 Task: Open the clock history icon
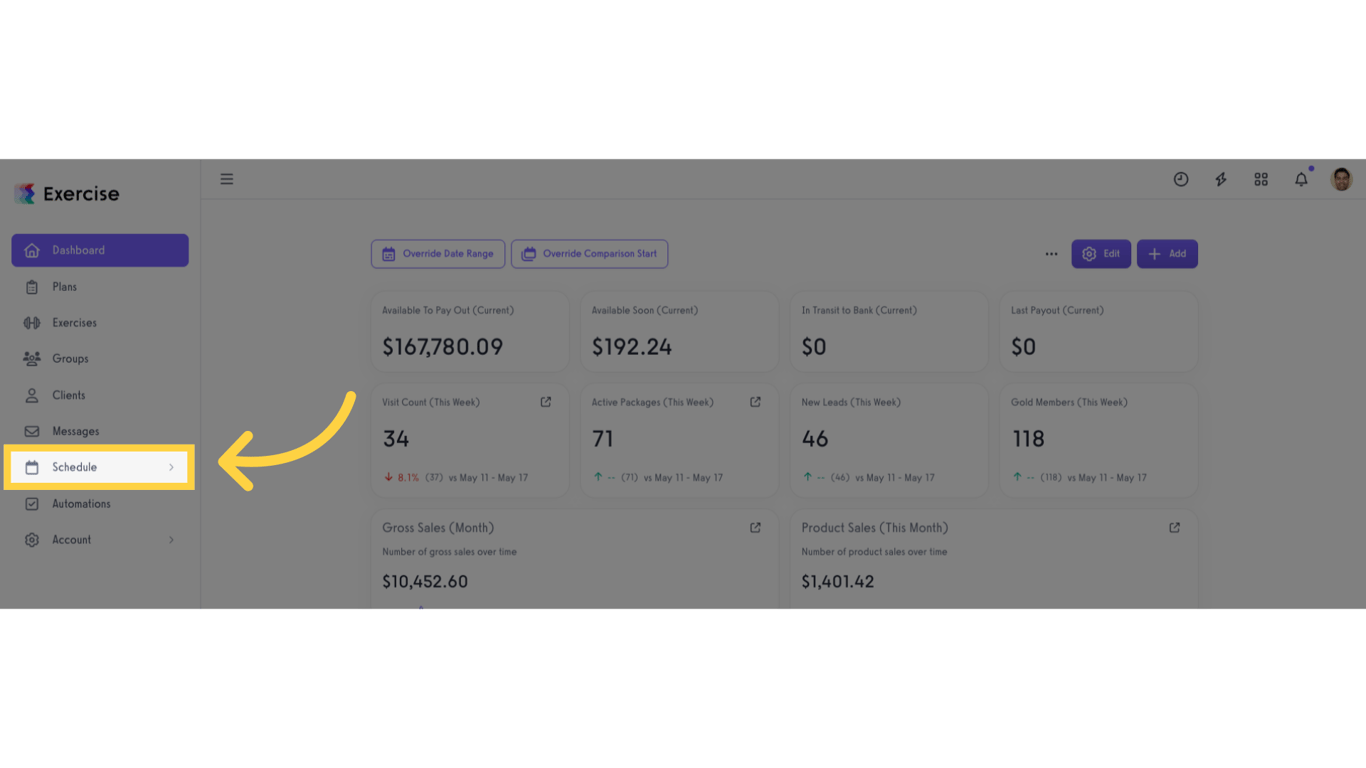[x=1181, y=179]
